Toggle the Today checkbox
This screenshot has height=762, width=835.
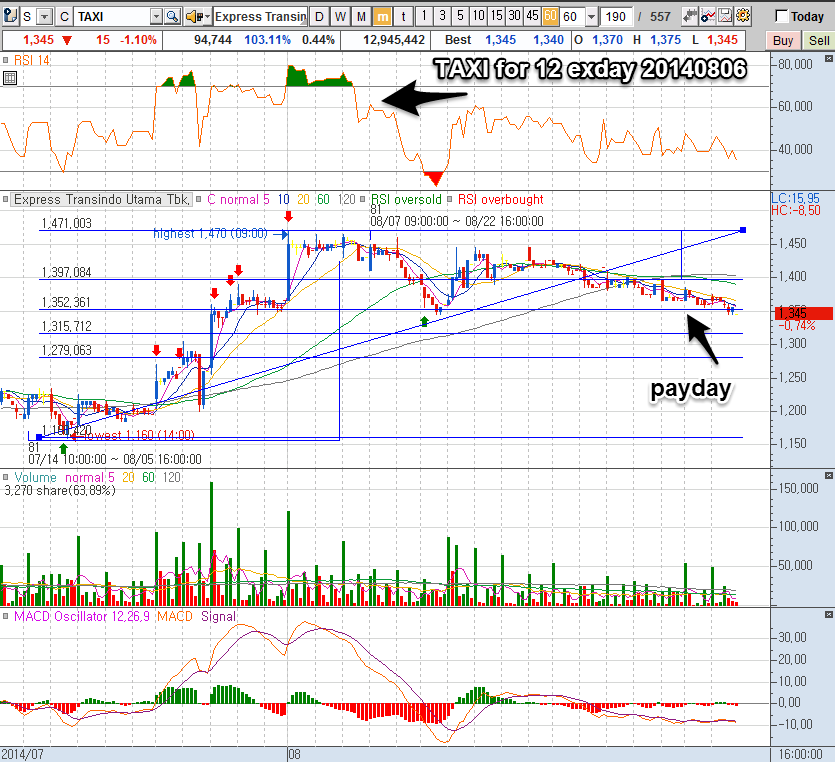(781, 17)
